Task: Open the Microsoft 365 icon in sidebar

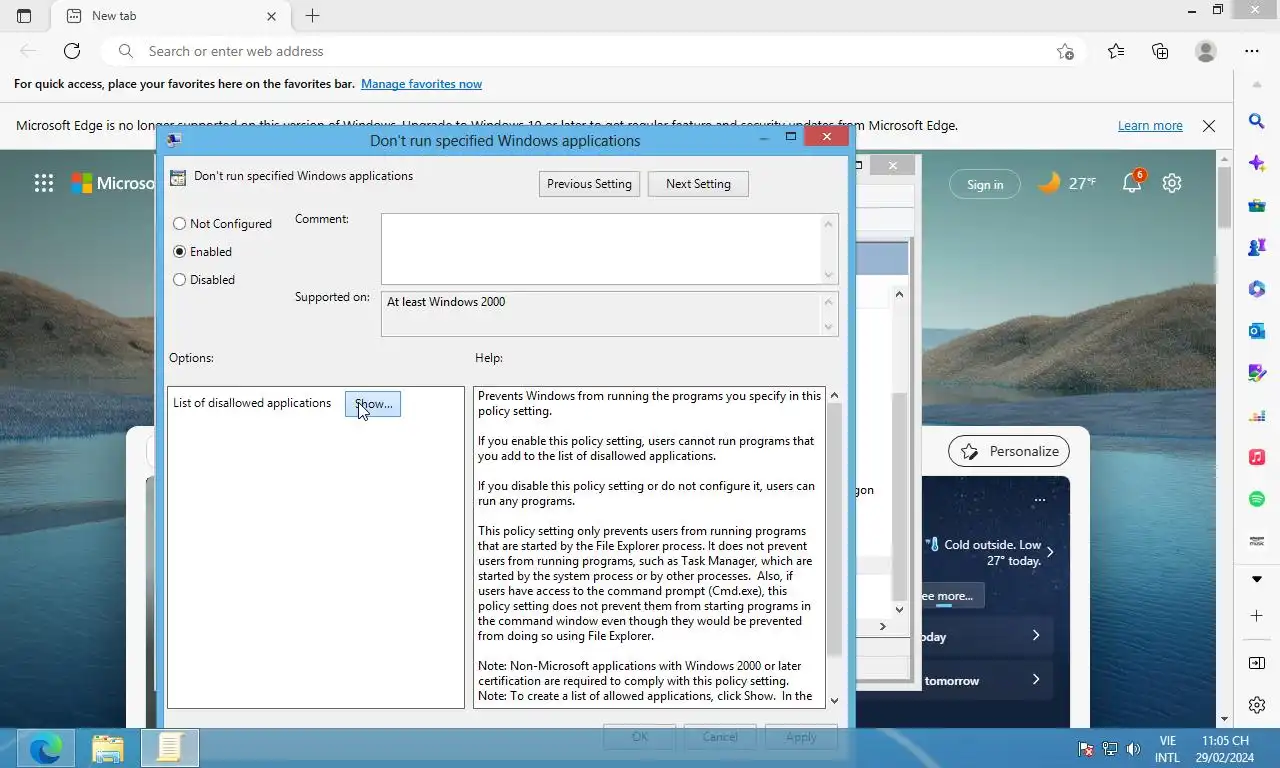Action: (x=1257, y=289)
